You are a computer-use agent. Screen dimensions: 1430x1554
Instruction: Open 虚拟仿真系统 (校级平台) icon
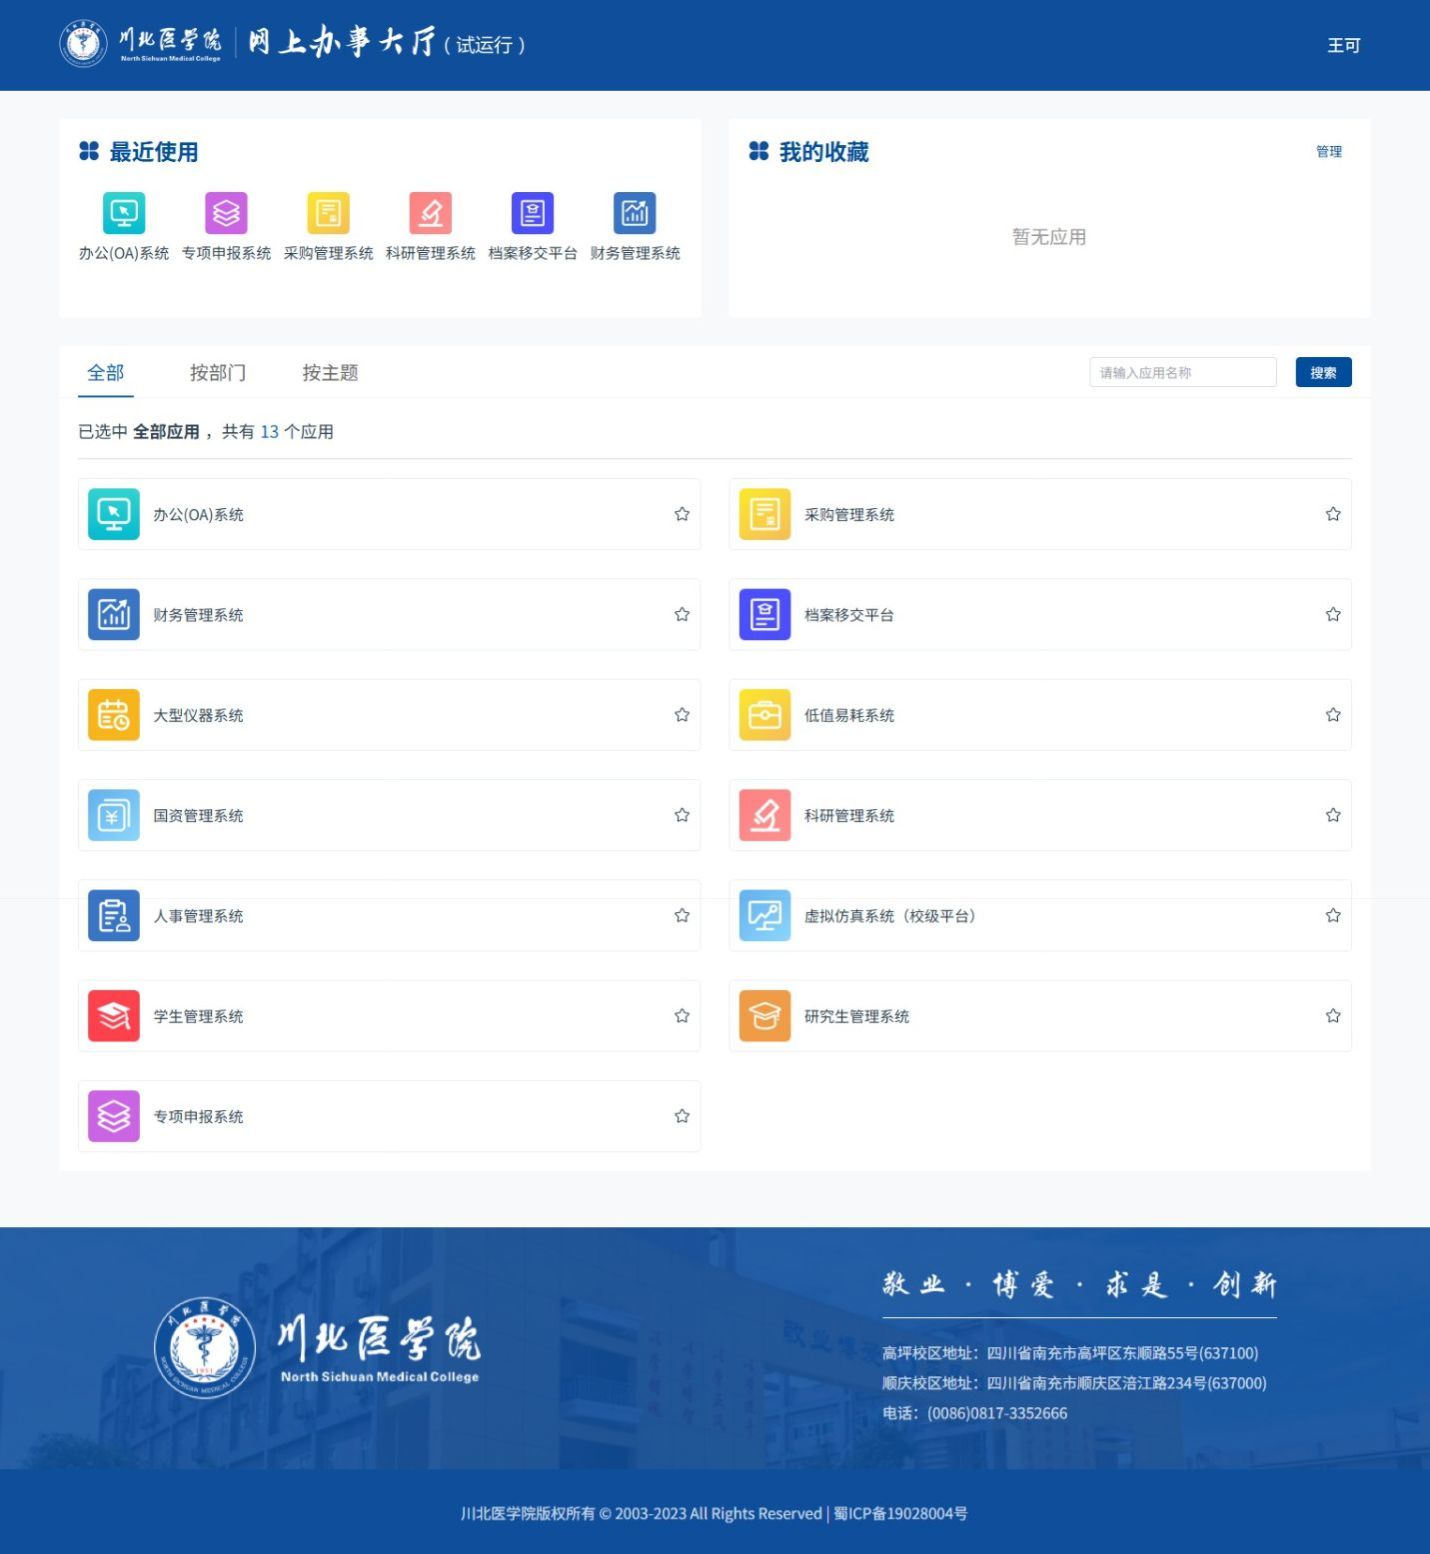[765, 915]
